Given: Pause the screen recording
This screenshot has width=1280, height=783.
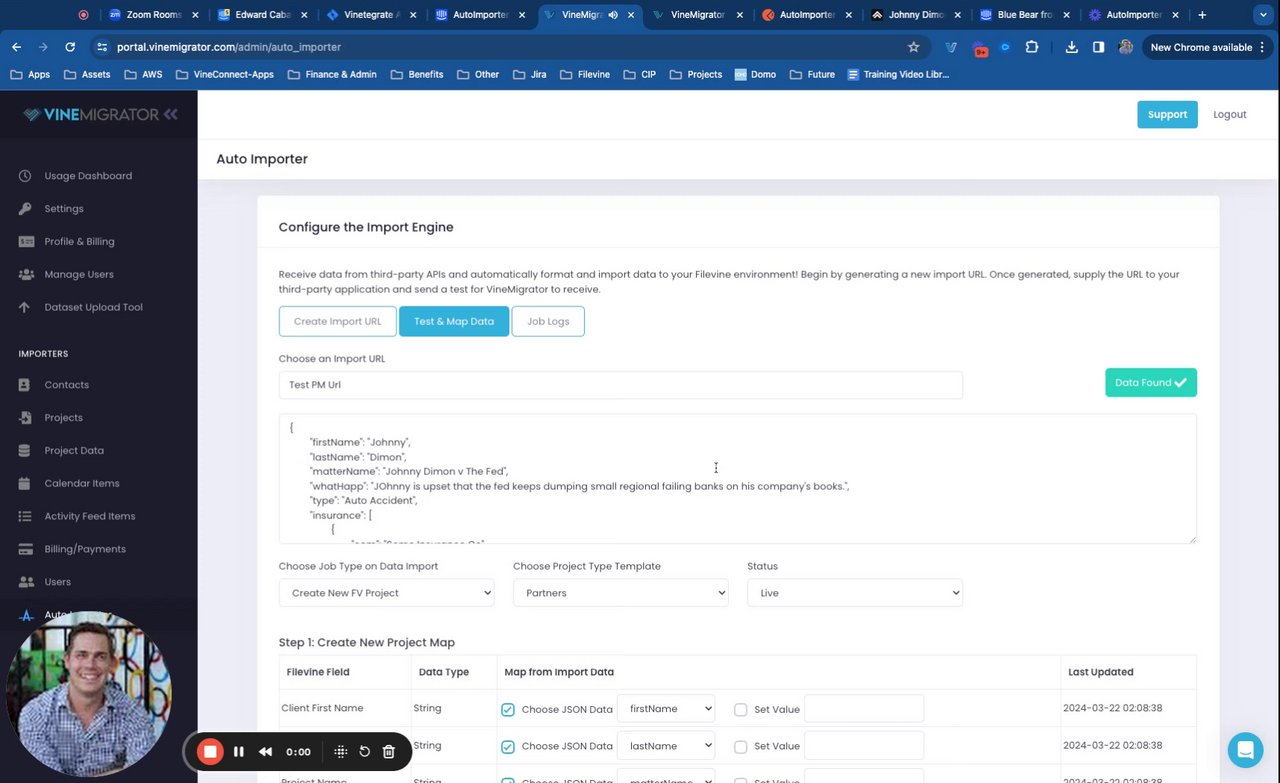Looking at the screenshot, I should coord(239,752).
